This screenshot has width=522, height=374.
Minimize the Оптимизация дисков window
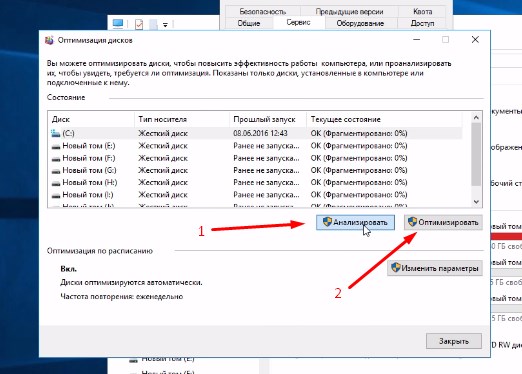tap(416, 40)
